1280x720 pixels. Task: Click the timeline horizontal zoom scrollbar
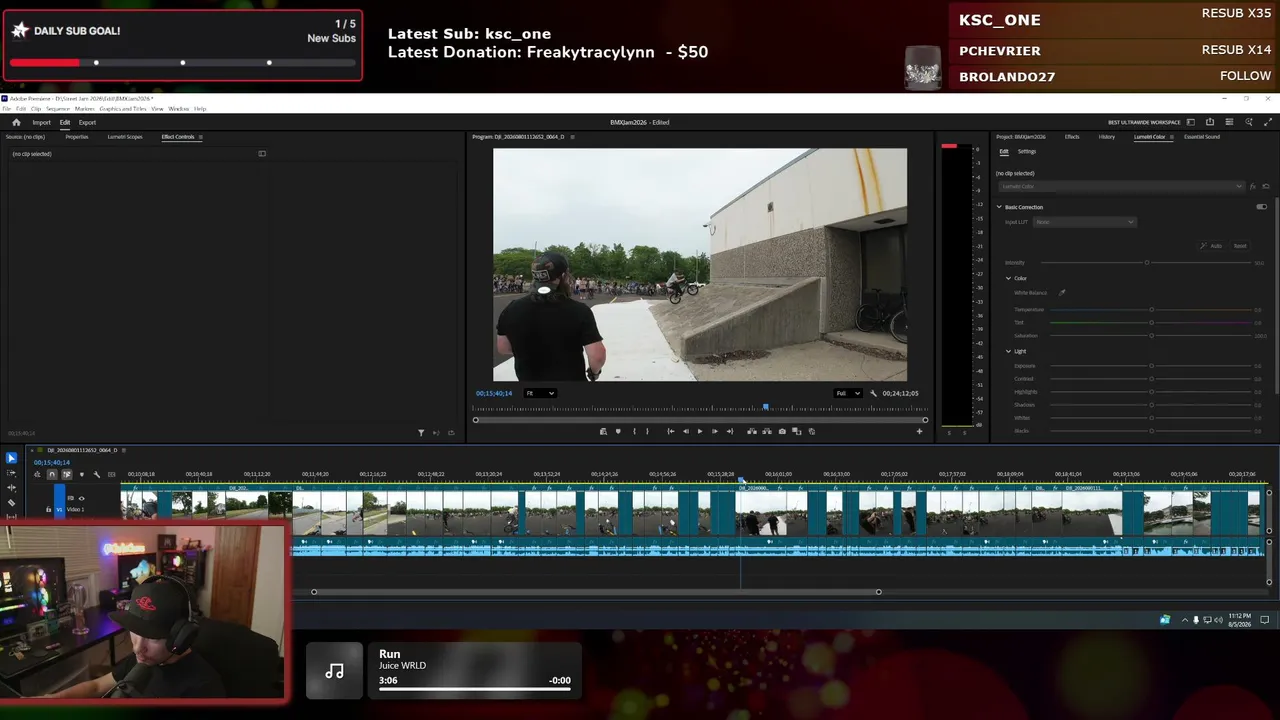coord(596,592)
